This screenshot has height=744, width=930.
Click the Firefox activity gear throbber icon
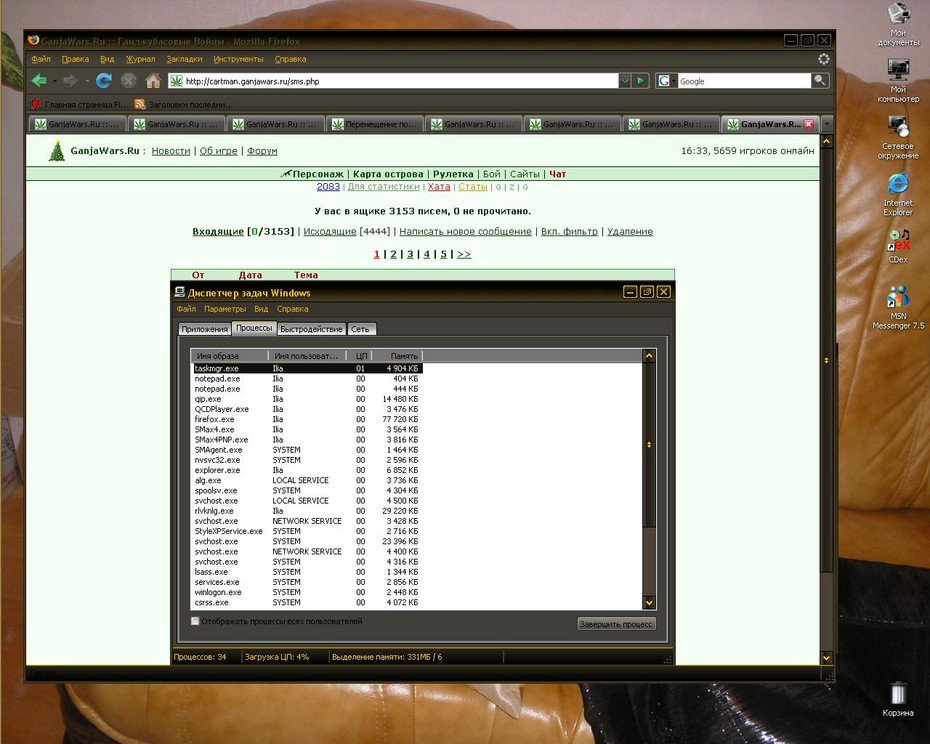point(823,59)
